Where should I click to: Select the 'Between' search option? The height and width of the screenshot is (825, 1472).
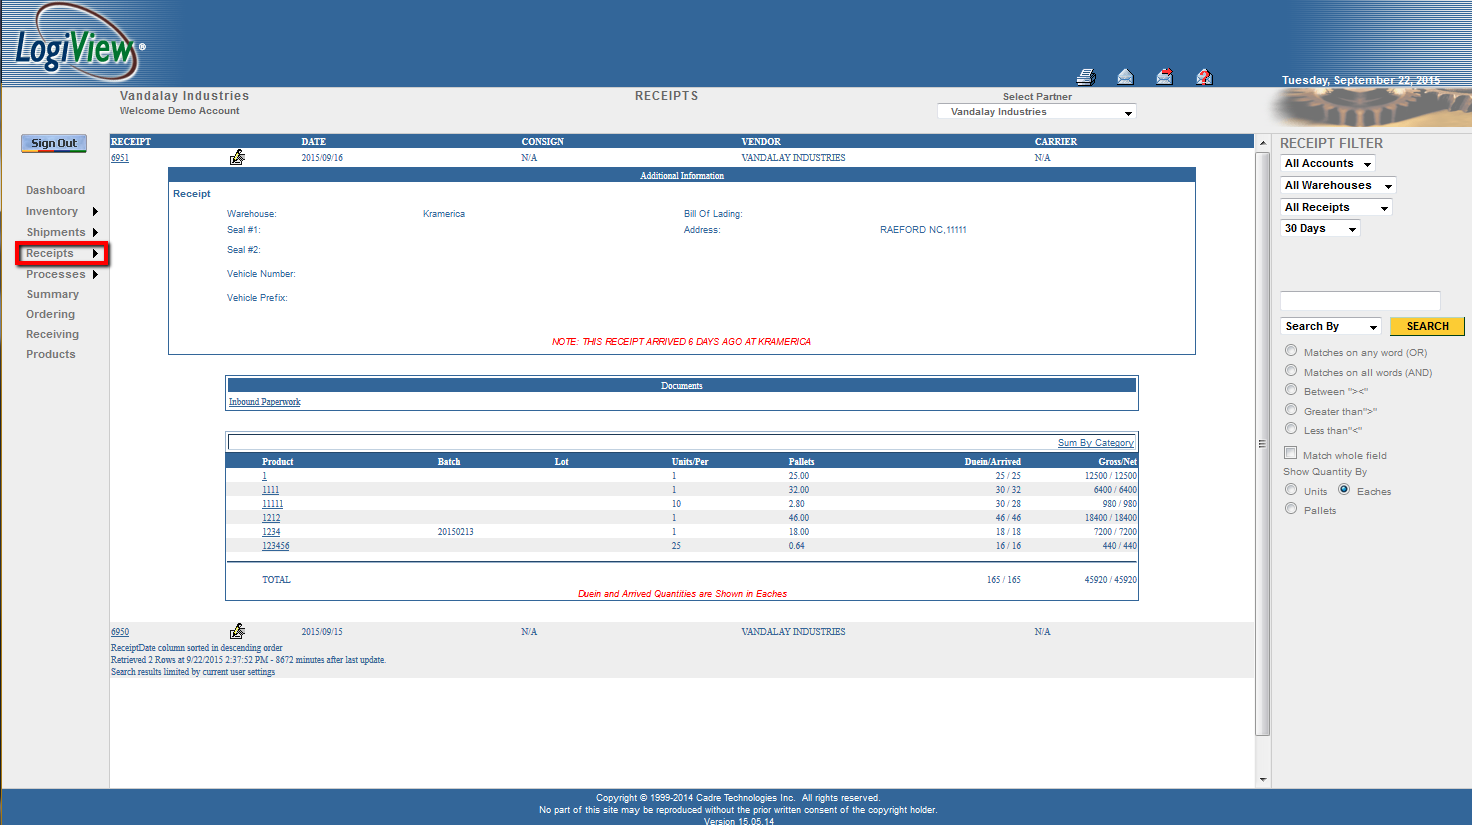pyautogui.click(x=1291, y=390)
